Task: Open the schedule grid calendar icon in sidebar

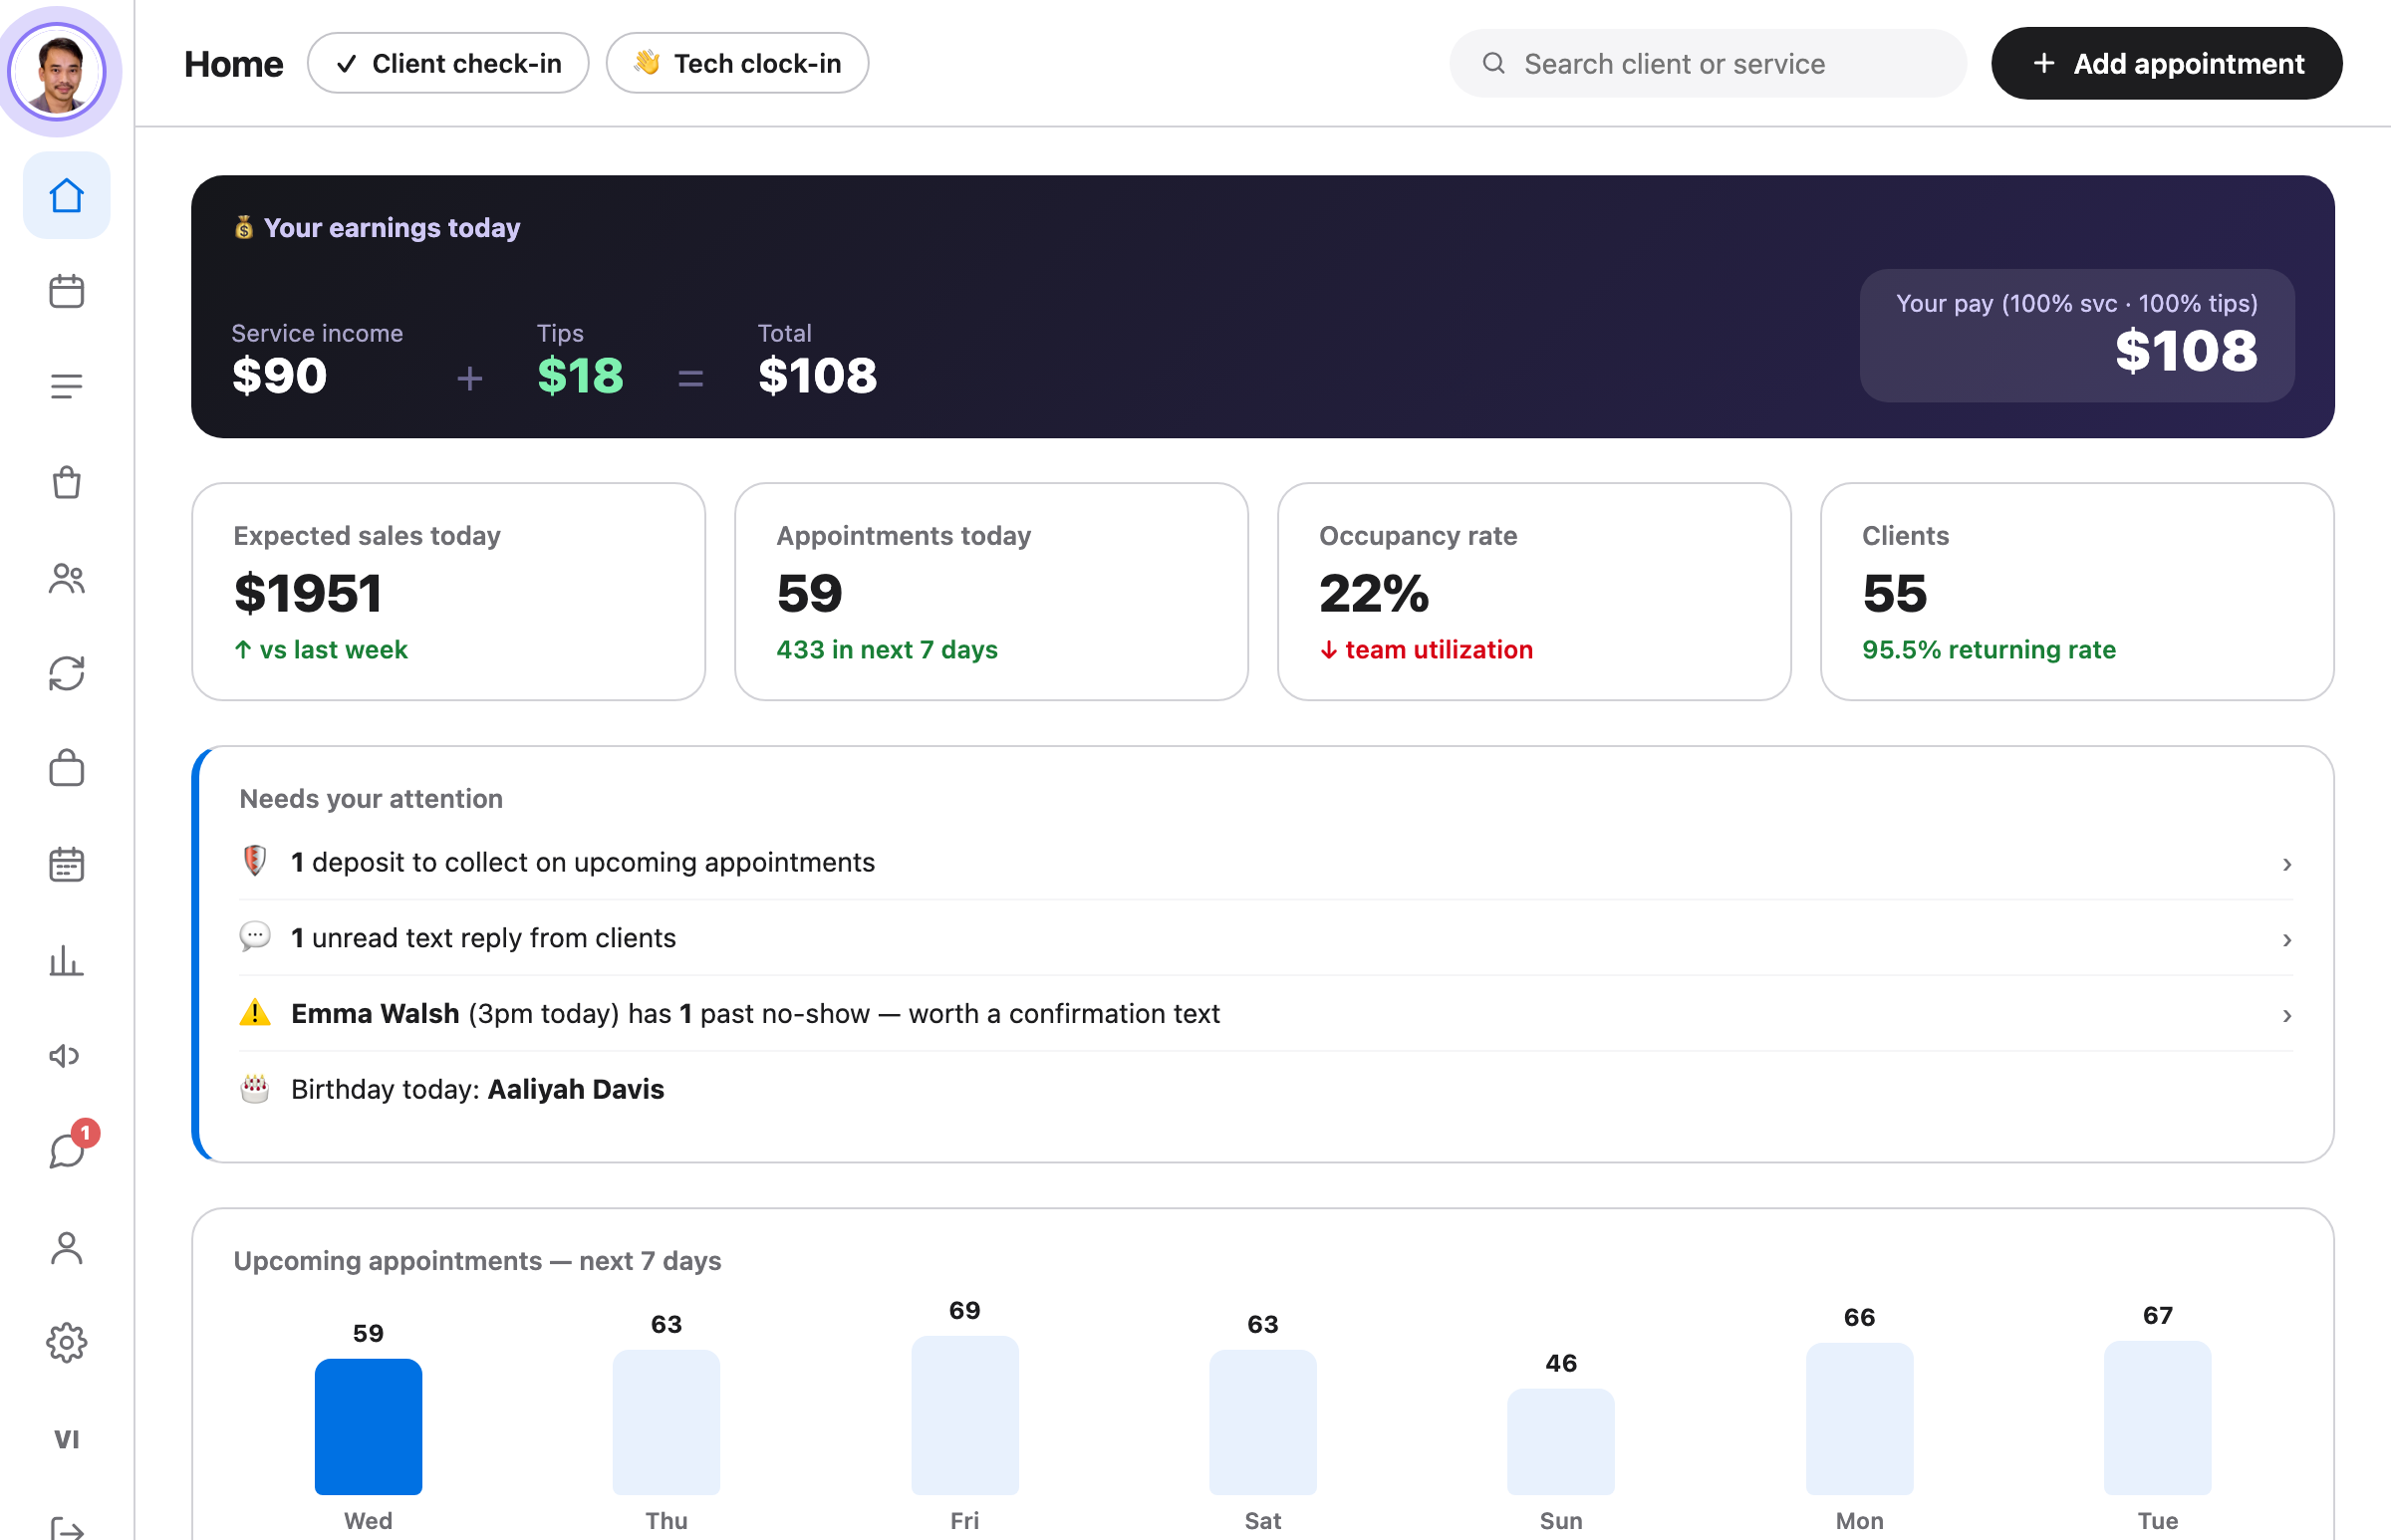Action: click(66, 864)
